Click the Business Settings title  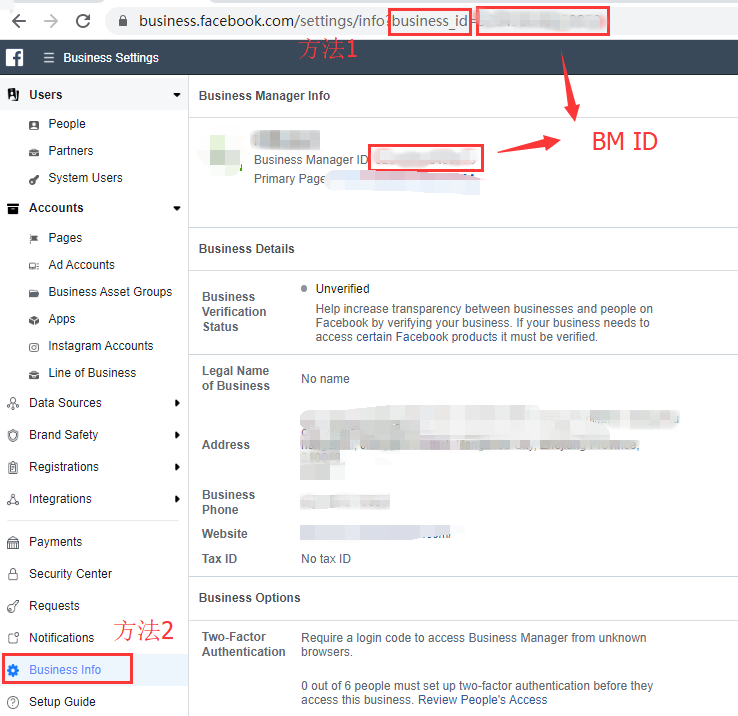click(x=111, y=57)
